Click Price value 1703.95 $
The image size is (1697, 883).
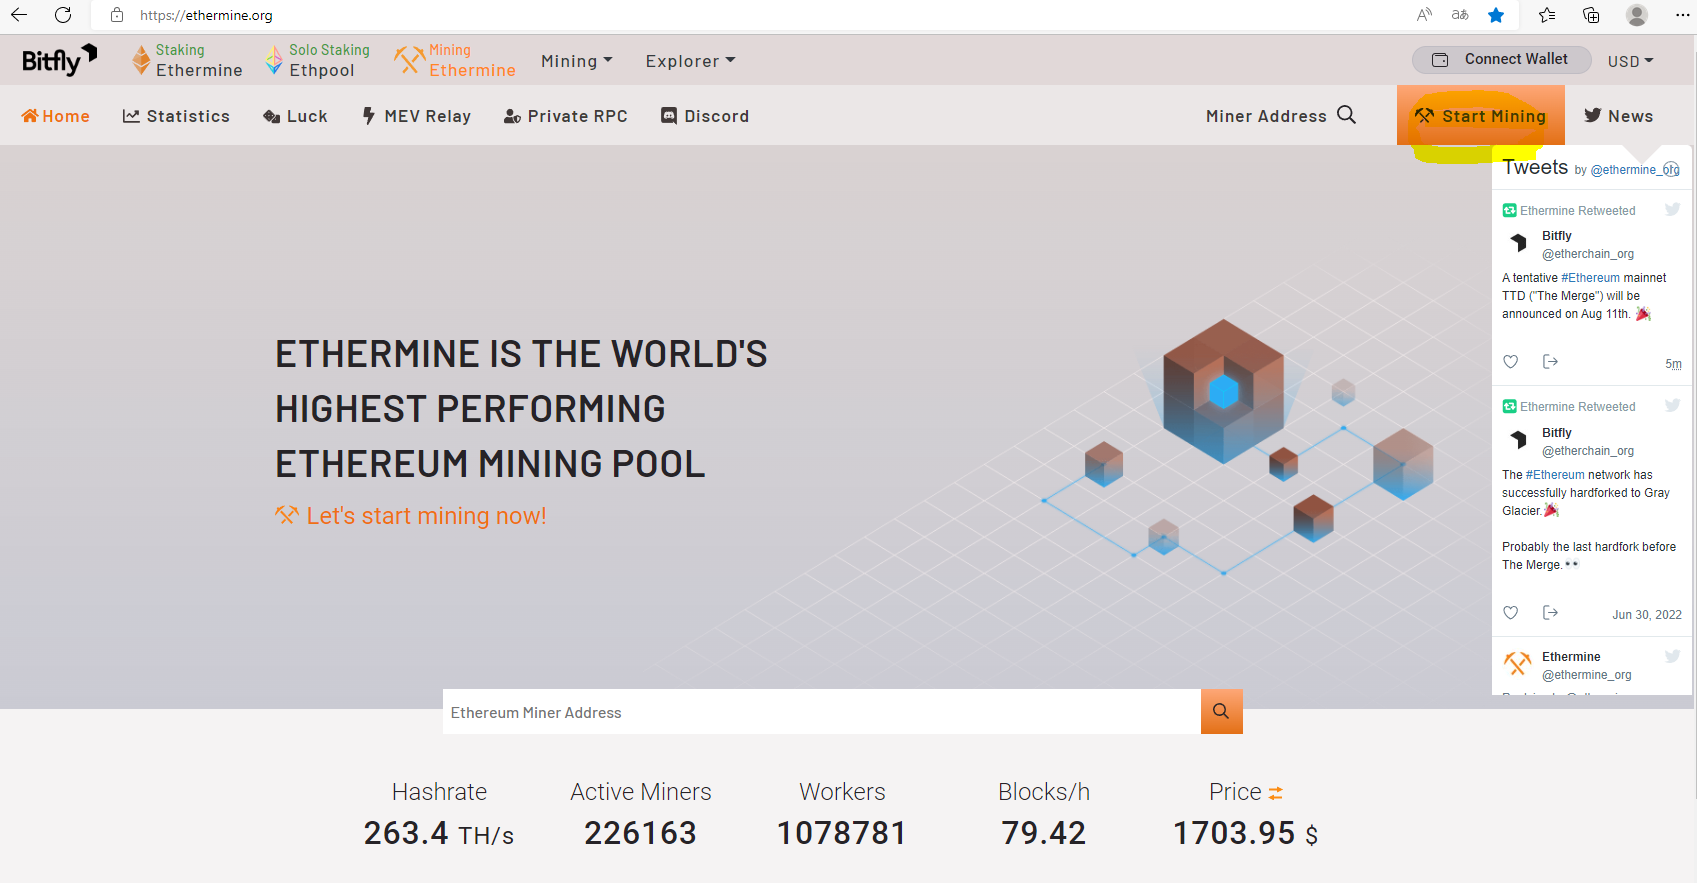(x=1246, y=833)
